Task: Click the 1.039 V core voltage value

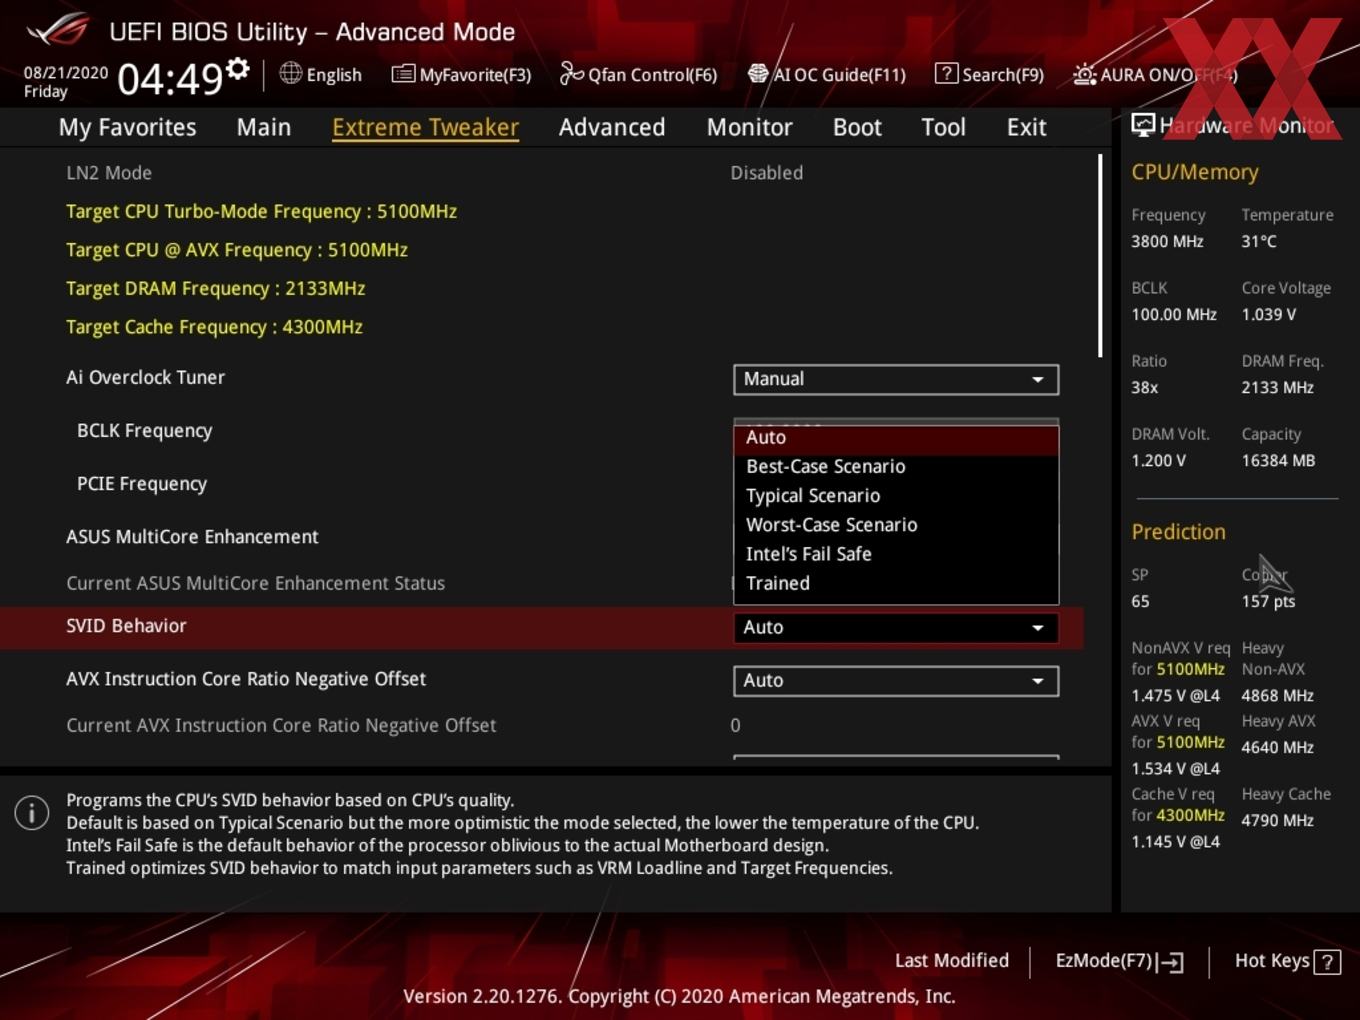Action: click(1268, 314)
